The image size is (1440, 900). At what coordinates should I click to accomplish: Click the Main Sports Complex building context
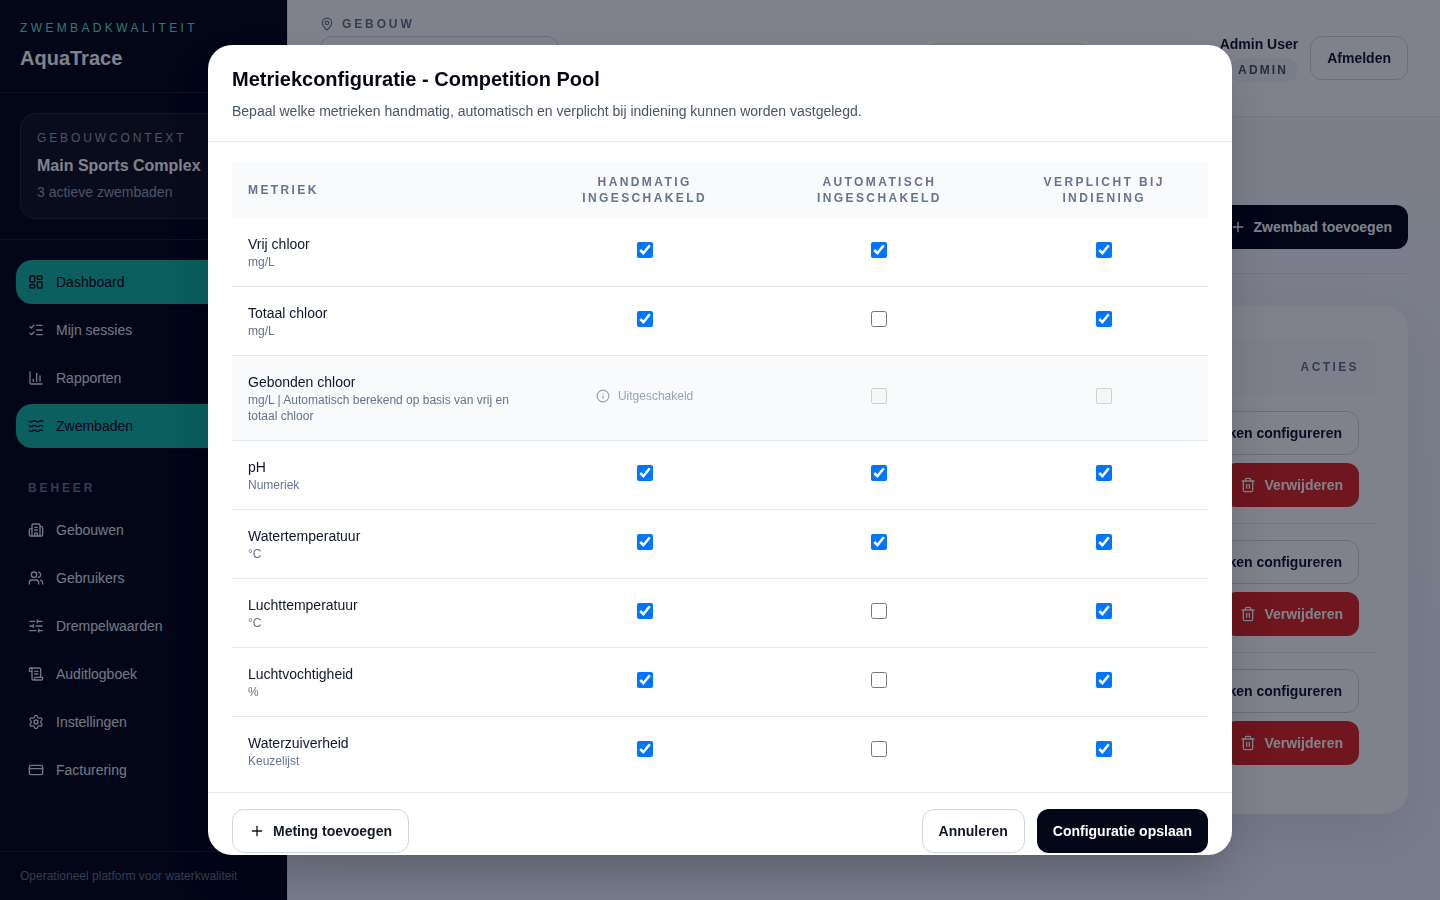point(119,165)
